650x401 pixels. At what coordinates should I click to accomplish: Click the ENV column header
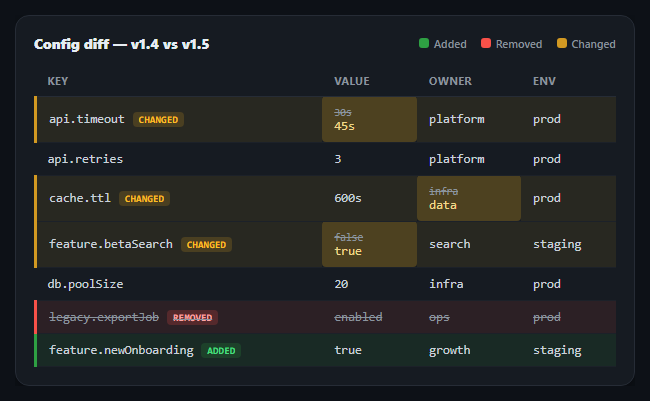(544, 81)
